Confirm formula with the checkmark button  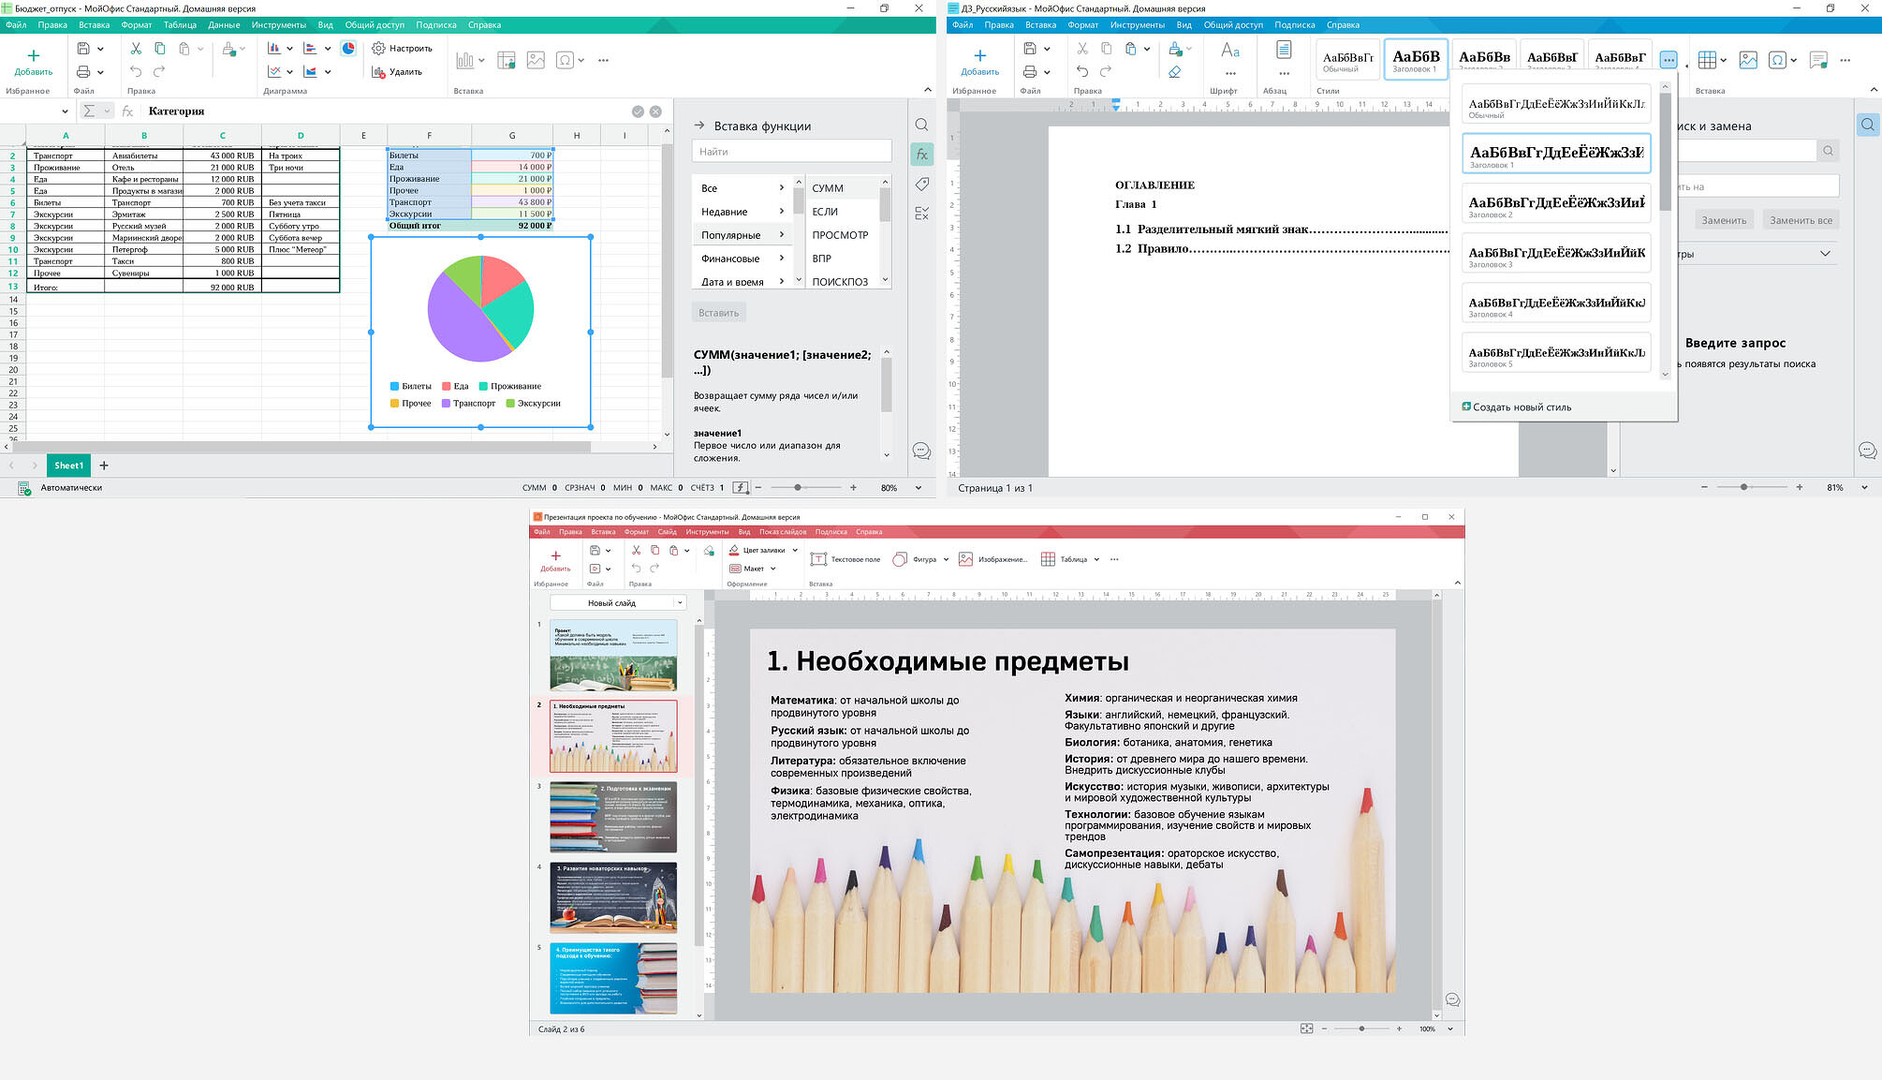pyautogui.click(x=637, y=111)
